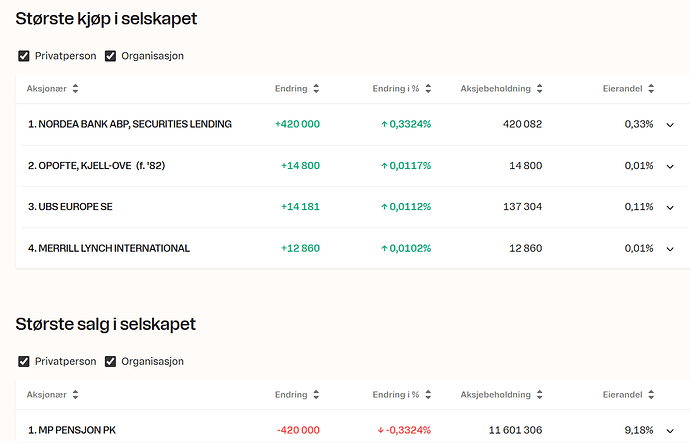690x443 pixels.
Task: Select holding value 420 082
Action: (x=522, y=124)
